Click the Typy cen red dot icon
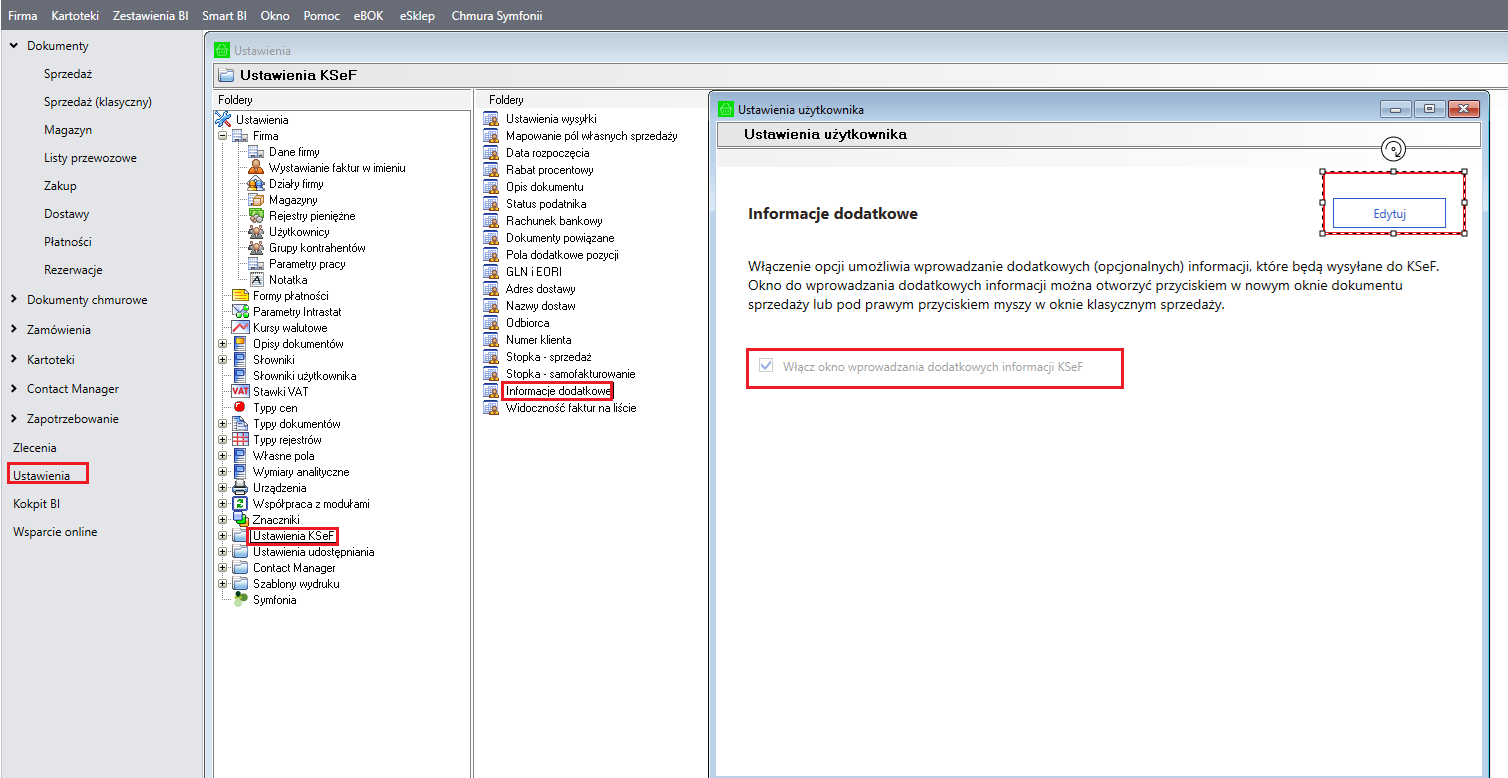 240,408
